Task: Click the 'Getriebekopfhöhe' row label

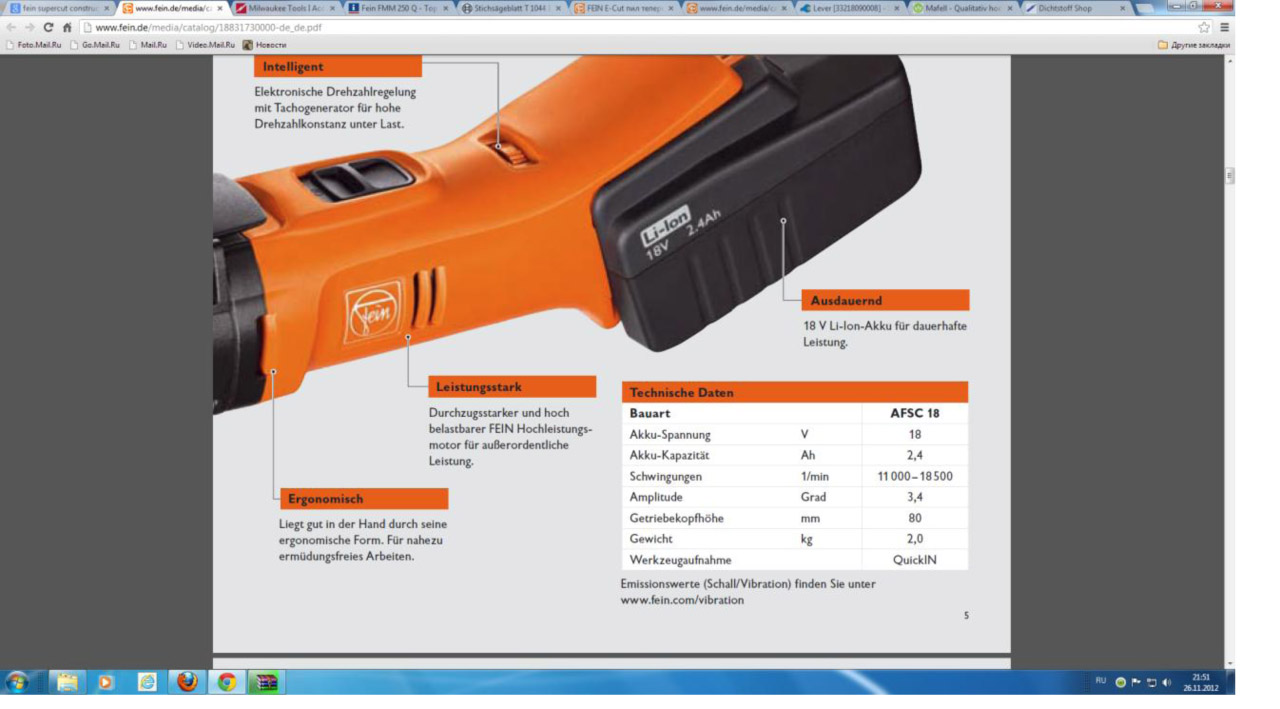Action: point(676,518)
